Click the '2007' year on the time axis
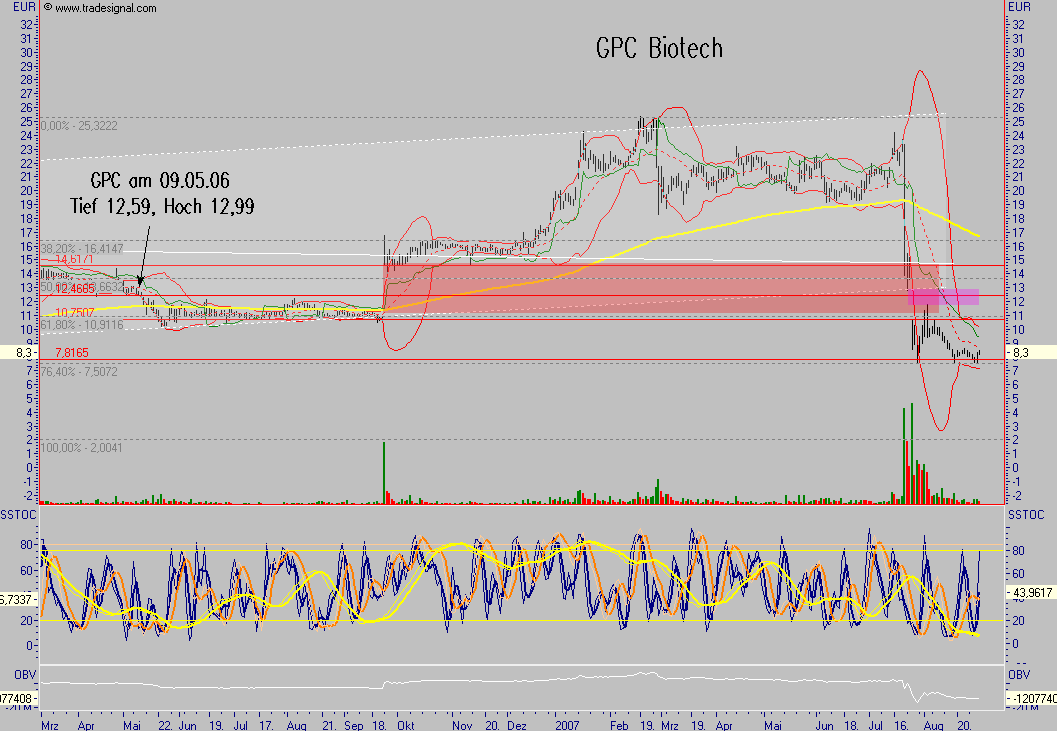Image resolution: width=1057 pixels, height=731 pixels. 568,725
